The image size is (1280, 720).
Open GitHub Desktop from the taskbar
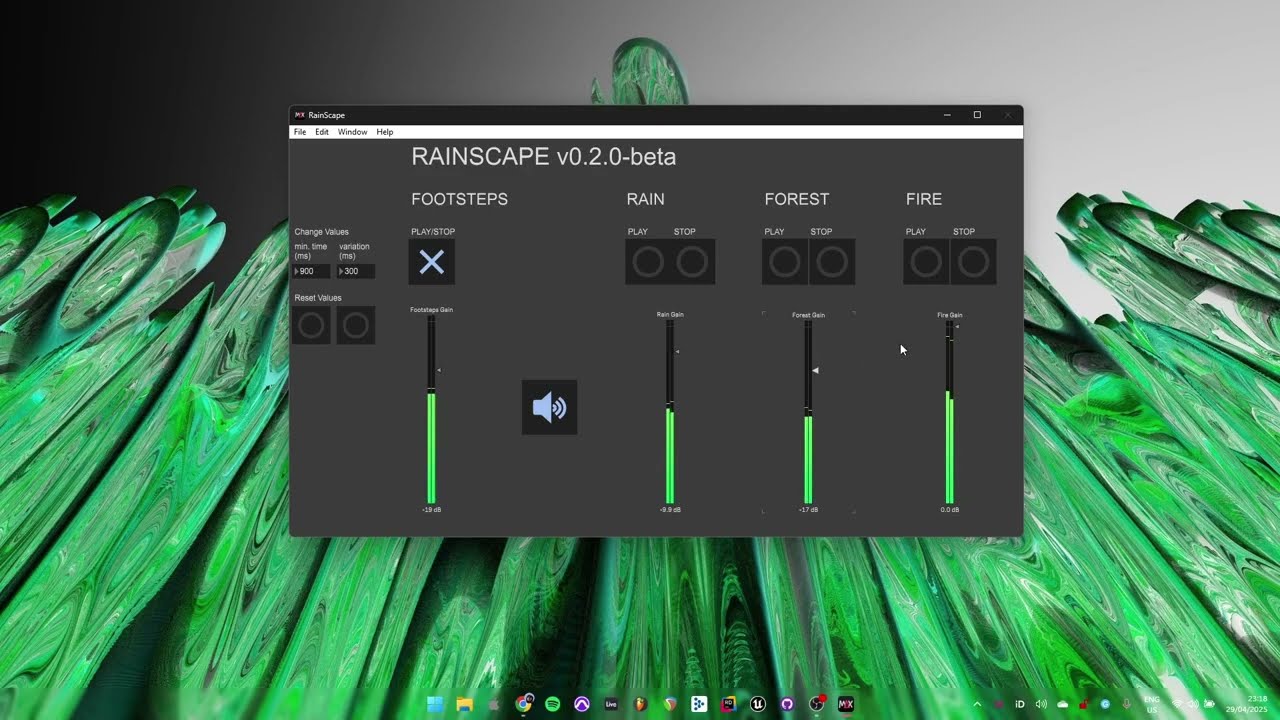tap(787, 704)
